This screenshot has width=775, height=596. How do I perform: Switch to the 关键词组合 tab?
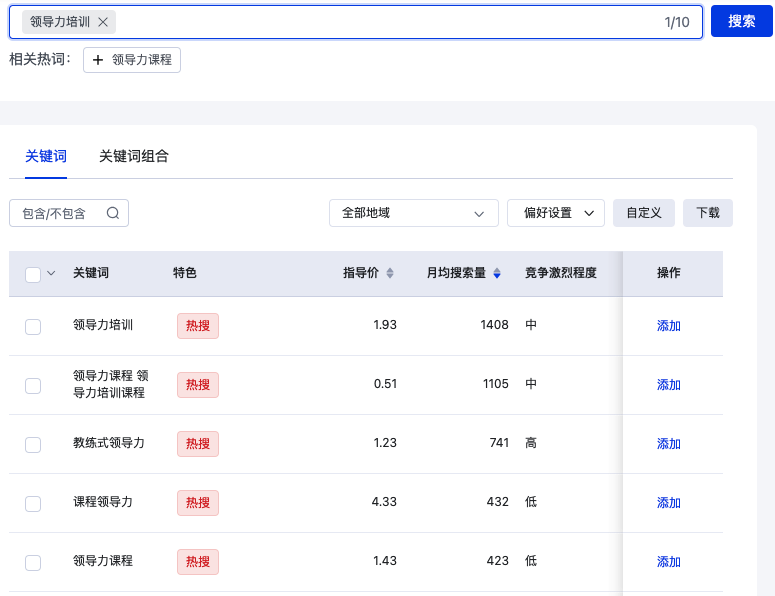(x=134, y=156)
